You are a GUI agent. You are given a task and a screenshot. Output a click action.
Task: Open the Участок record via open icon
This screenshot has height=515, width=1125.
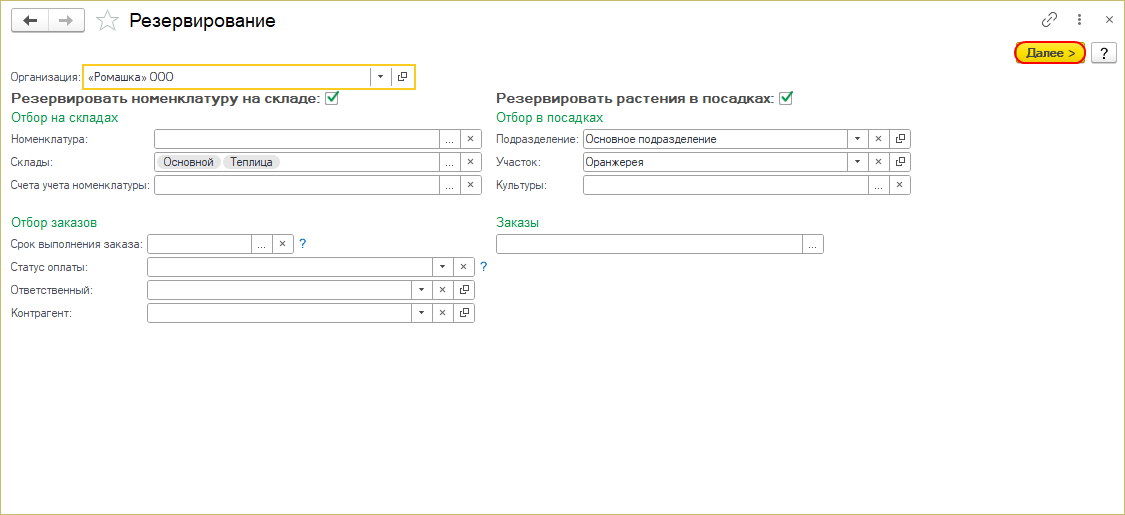(x=900, y=162)
